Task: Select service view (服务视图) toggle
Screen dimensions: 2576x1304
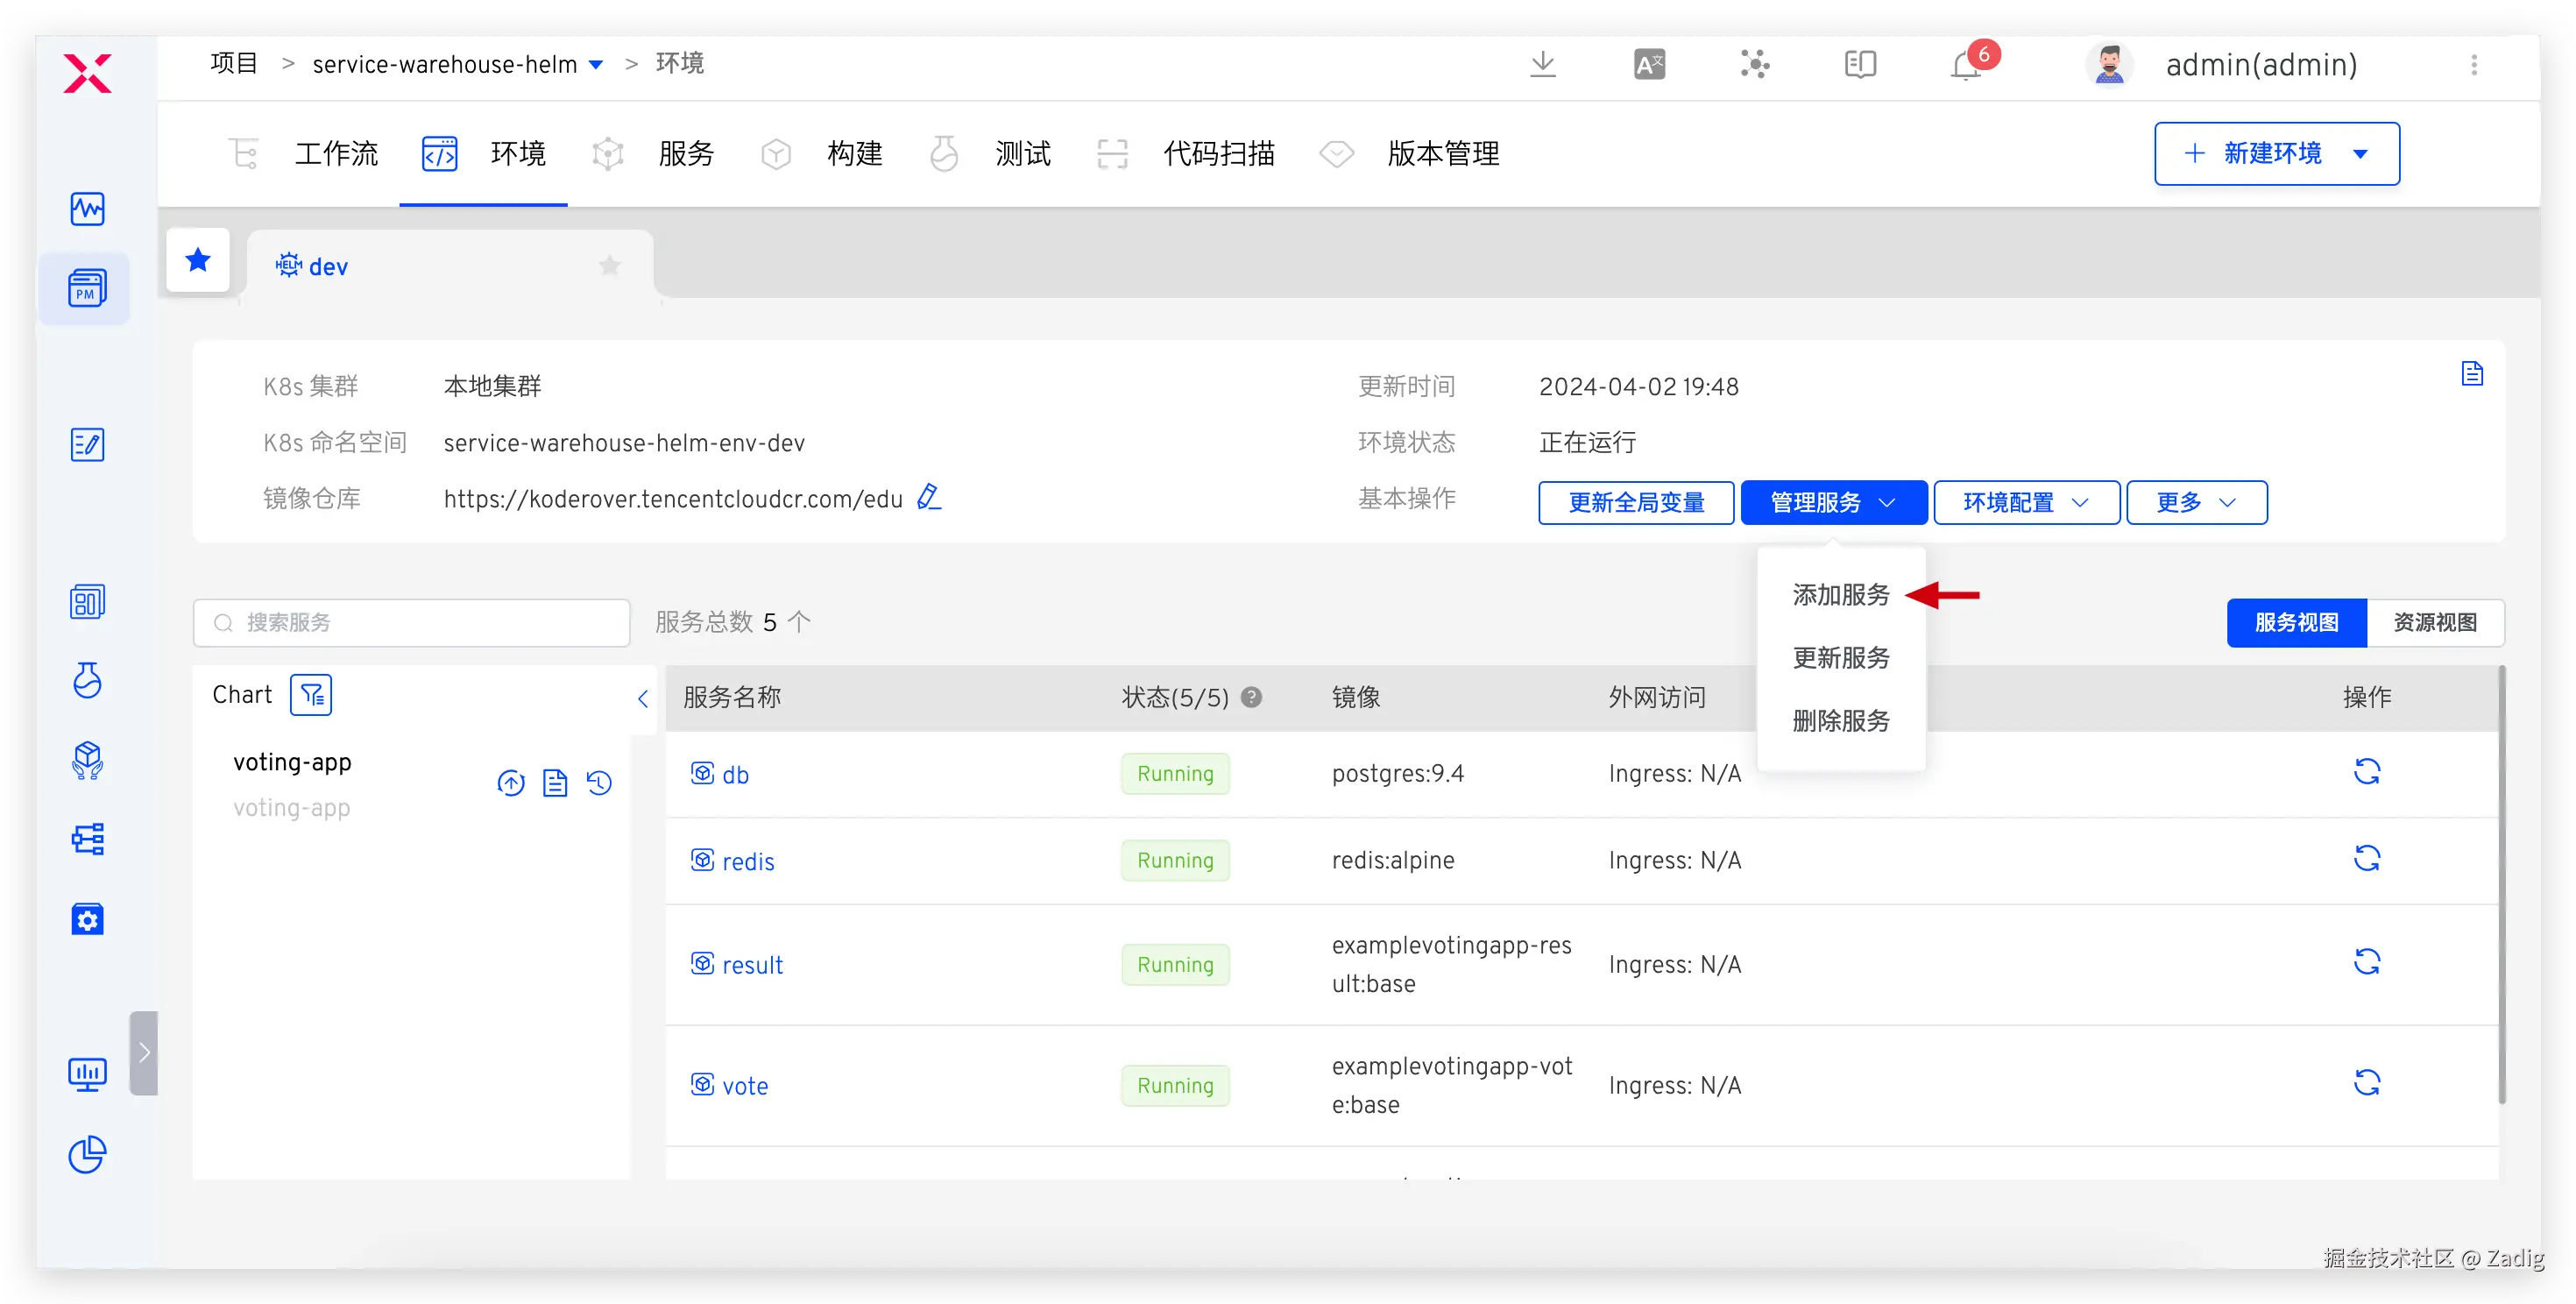Action: (x=2296, y=623)
